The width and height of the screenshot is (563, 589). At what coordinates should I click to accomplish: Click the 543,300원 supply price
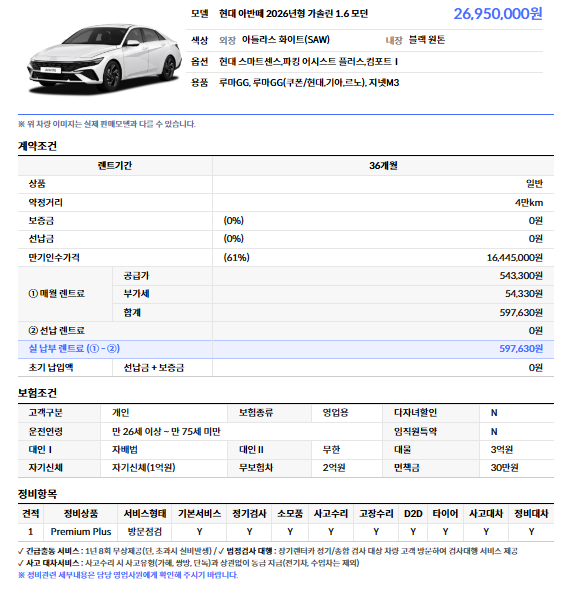click(521, 276)
